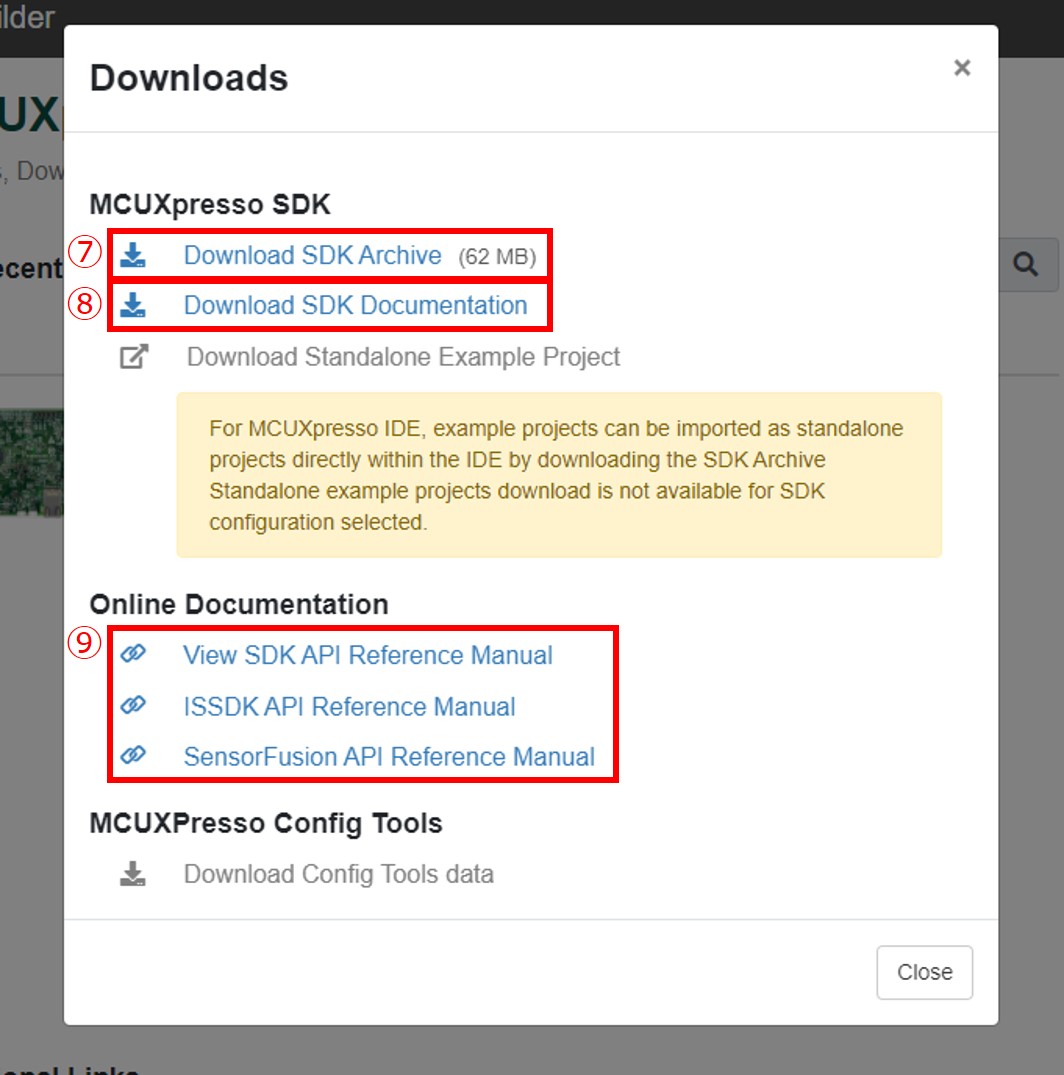The width and height of the screenshot is (1064, 1075).
Task: Click the download icon beside Download SDK Archive
Action: pos(133,255)
